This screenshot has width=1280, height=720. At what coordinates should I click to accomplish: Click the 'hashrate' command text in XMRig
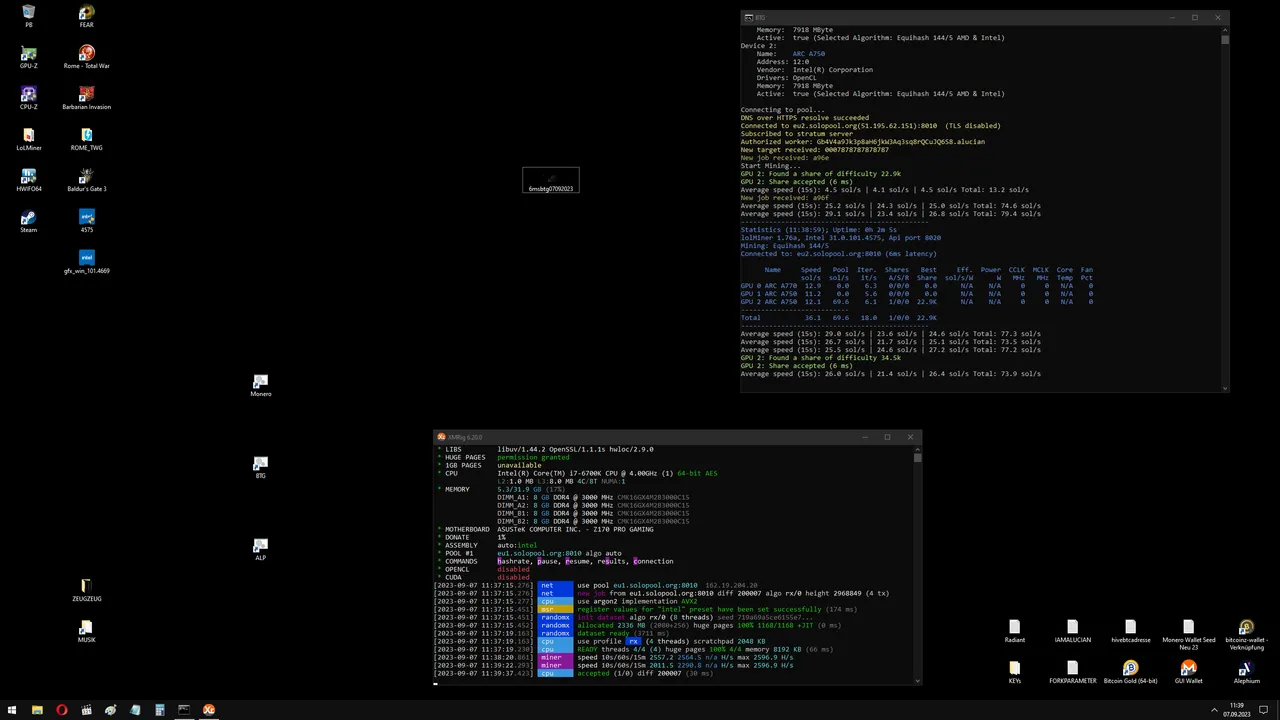(514, 561)
